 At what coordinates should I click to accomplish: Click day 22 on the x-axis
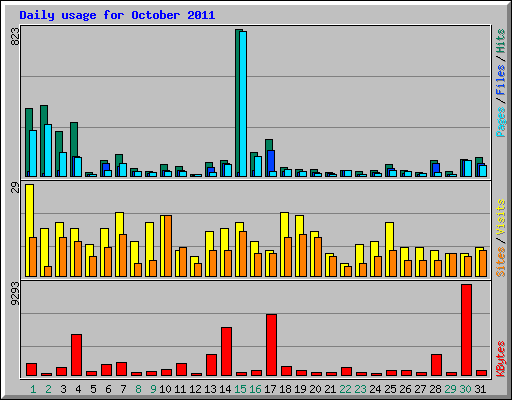pos(345,389)
